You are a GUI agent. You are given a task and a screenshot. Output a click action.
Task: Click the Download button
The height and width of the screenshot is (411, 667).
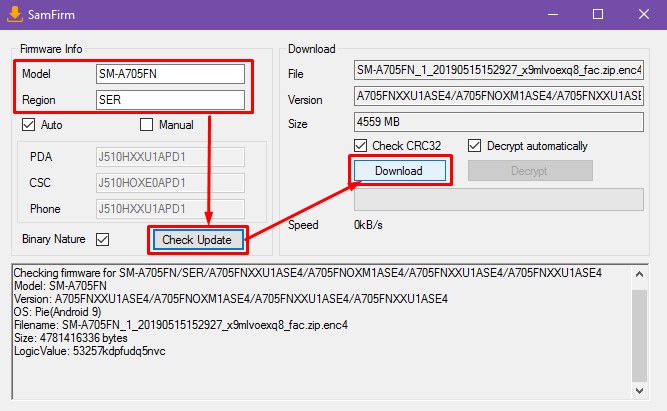399,171
